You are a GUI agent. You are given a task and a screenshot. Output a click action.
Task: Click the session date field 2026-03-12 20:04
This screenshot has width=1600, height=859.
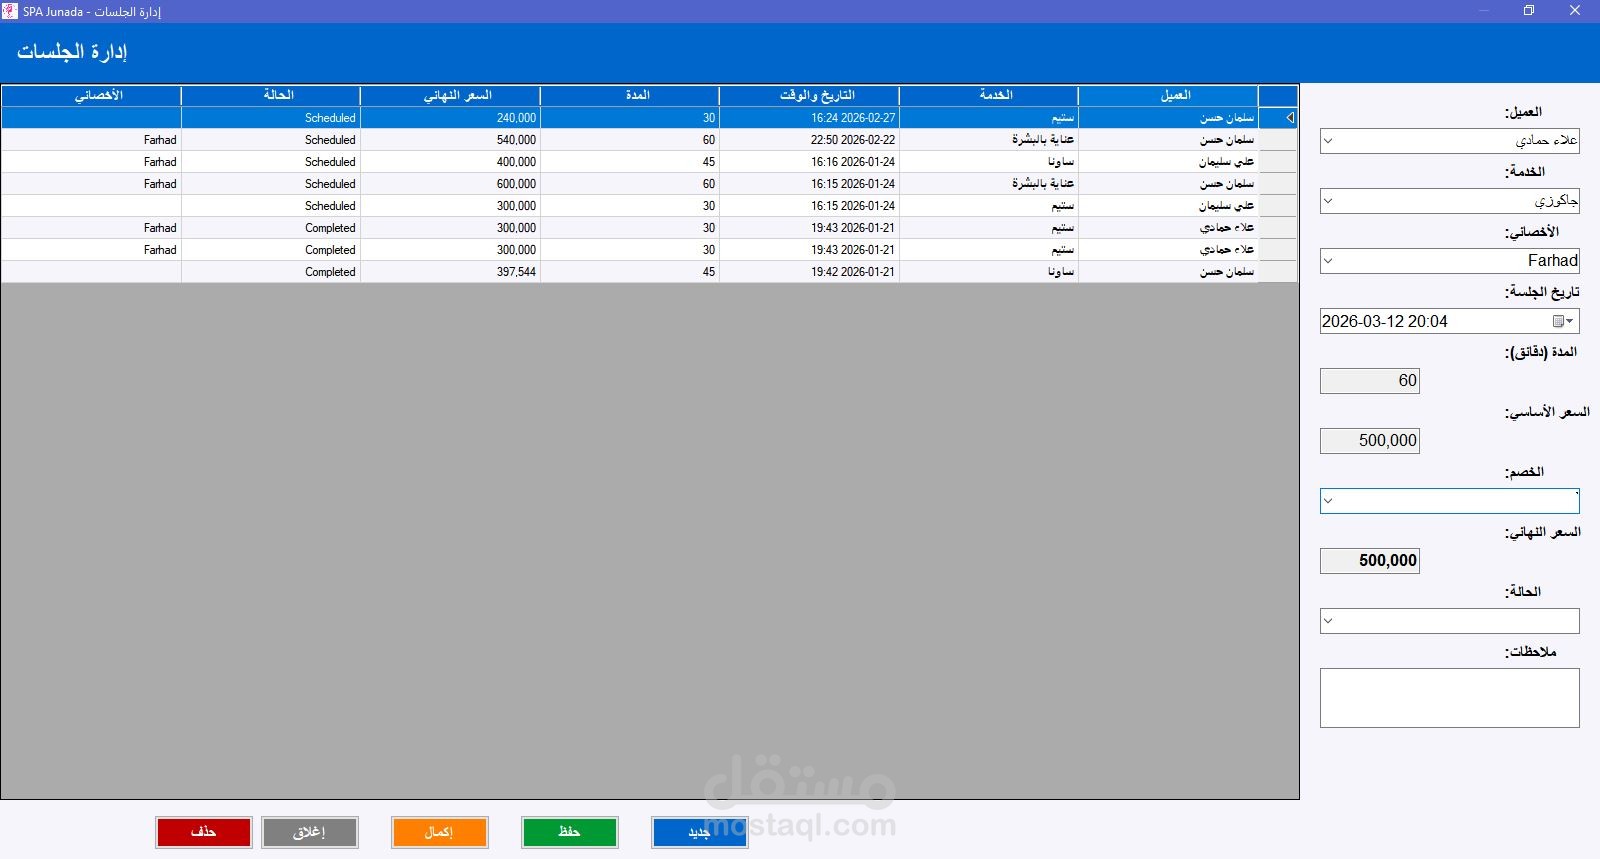pos(1435,321)
